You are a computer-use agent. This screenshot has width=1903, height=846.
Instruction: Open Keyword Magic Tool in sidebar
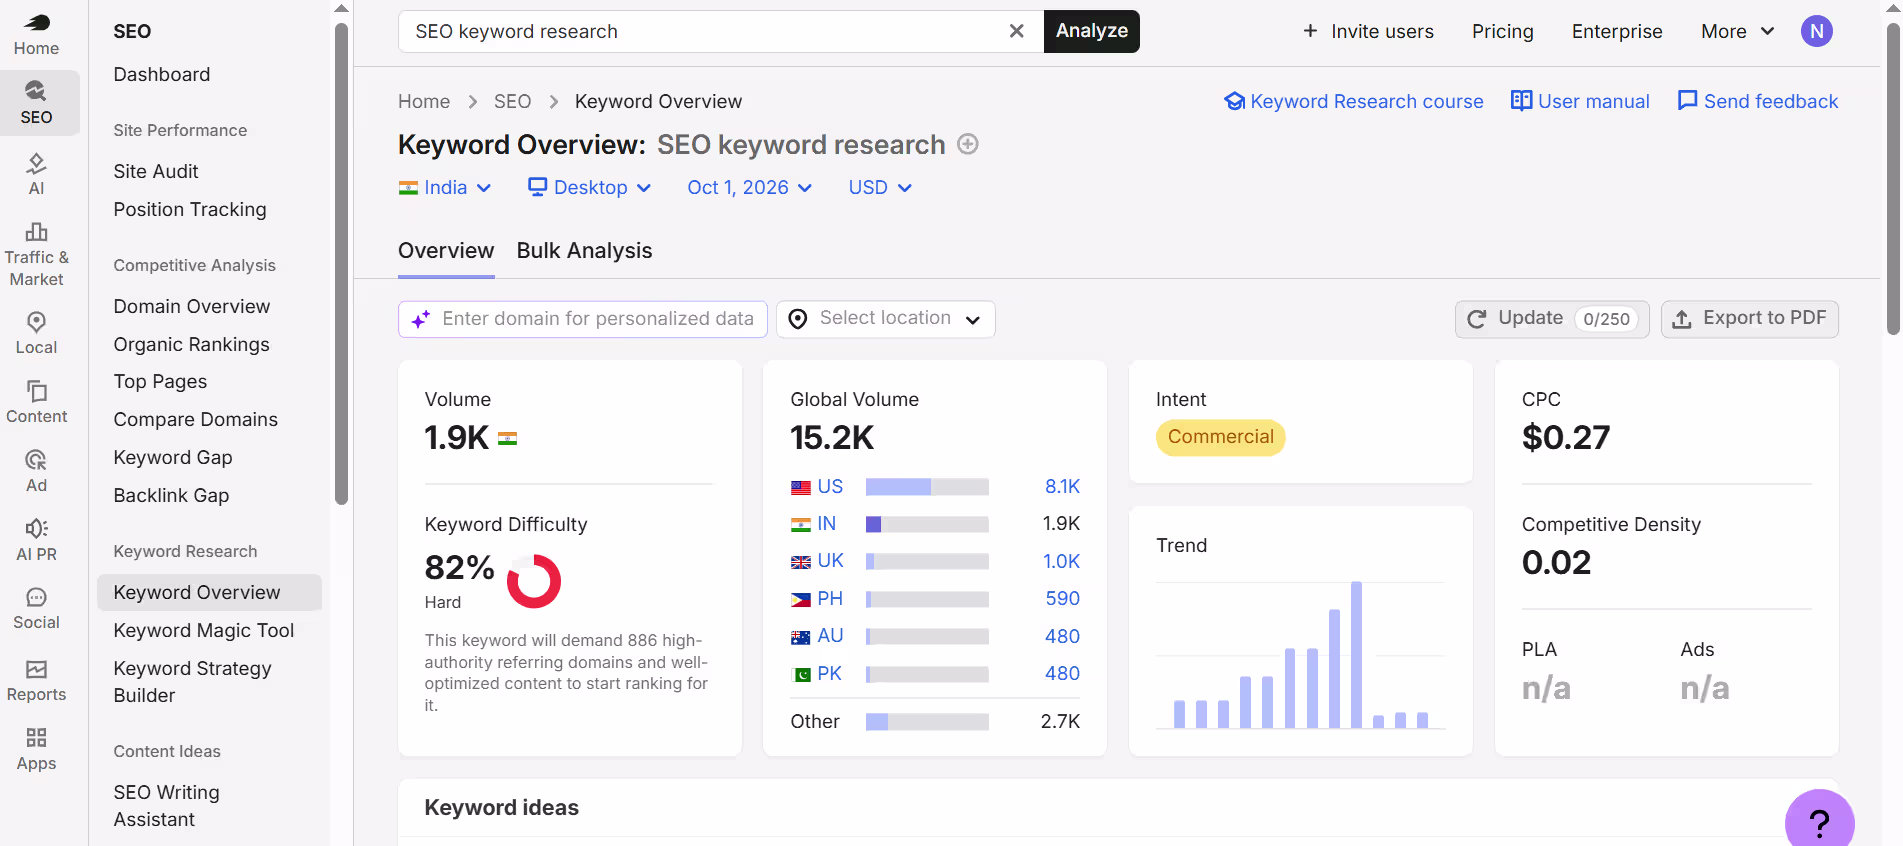click(204, 630)
